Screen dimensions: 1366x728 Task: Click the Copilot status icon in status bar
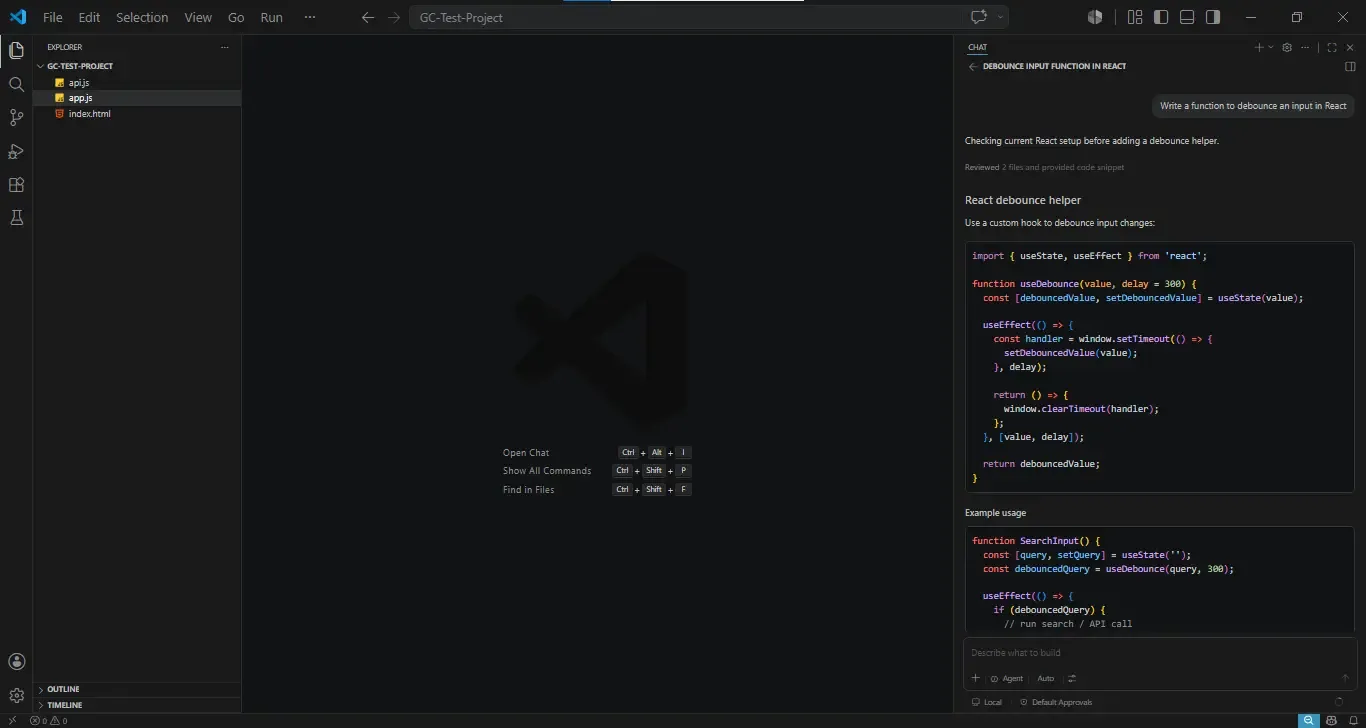pos(1332,720)
